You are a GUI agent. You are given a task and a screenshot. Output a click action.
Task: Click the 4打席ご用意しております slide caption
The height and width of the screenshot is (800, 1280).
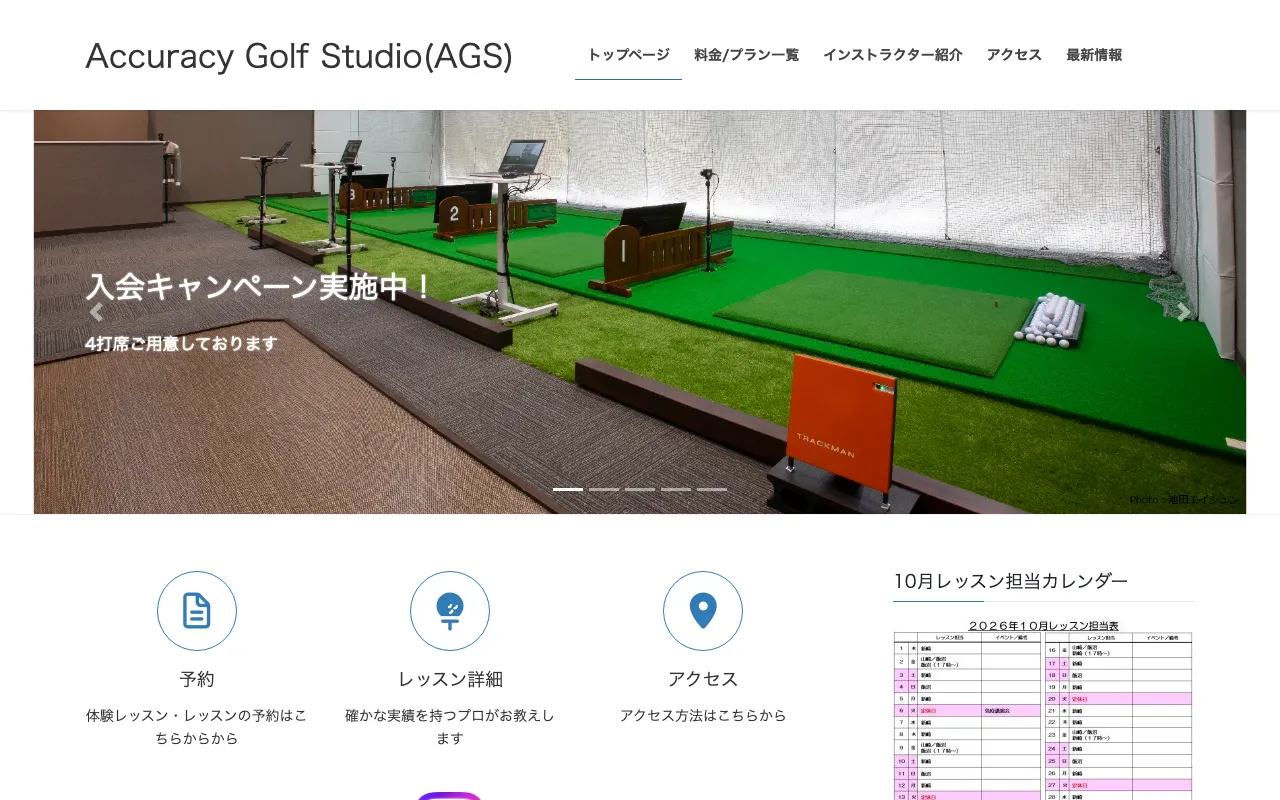[181, 343]
